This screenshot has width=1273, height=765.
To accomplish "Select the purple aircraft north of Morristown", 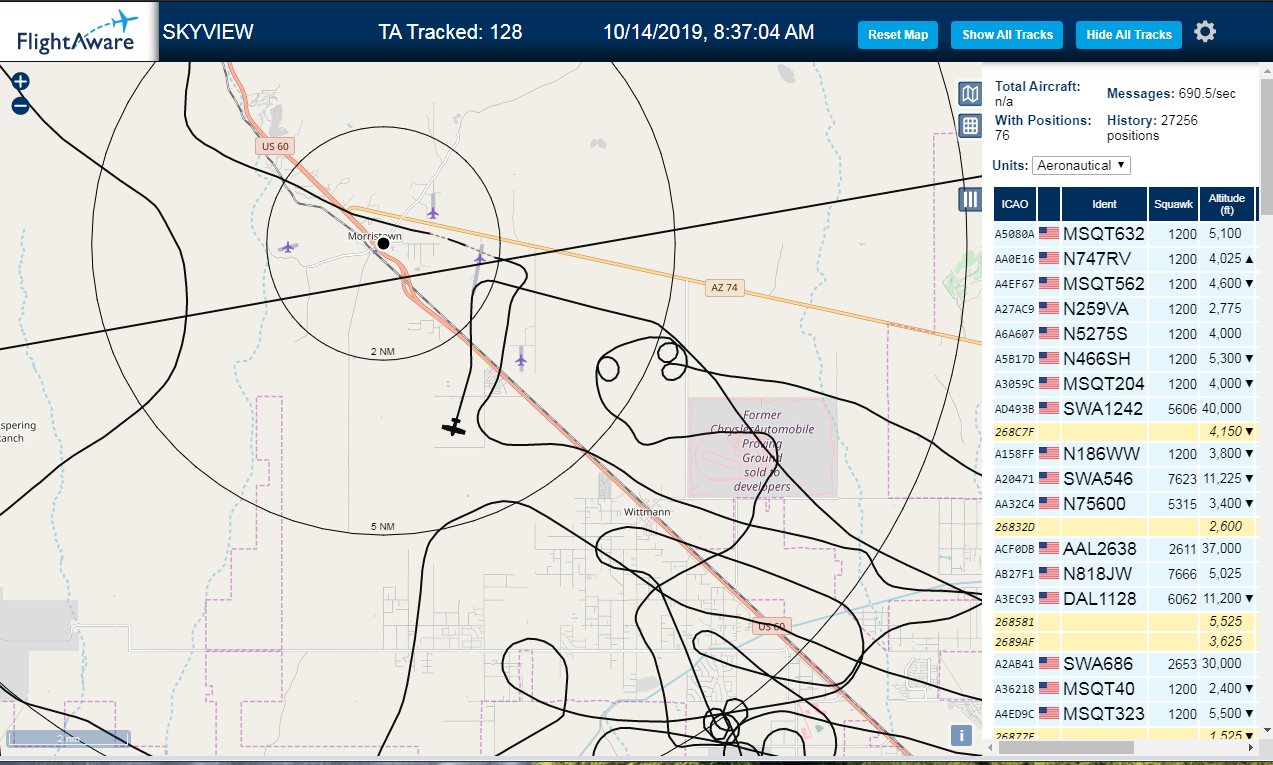I will point(433,211).
